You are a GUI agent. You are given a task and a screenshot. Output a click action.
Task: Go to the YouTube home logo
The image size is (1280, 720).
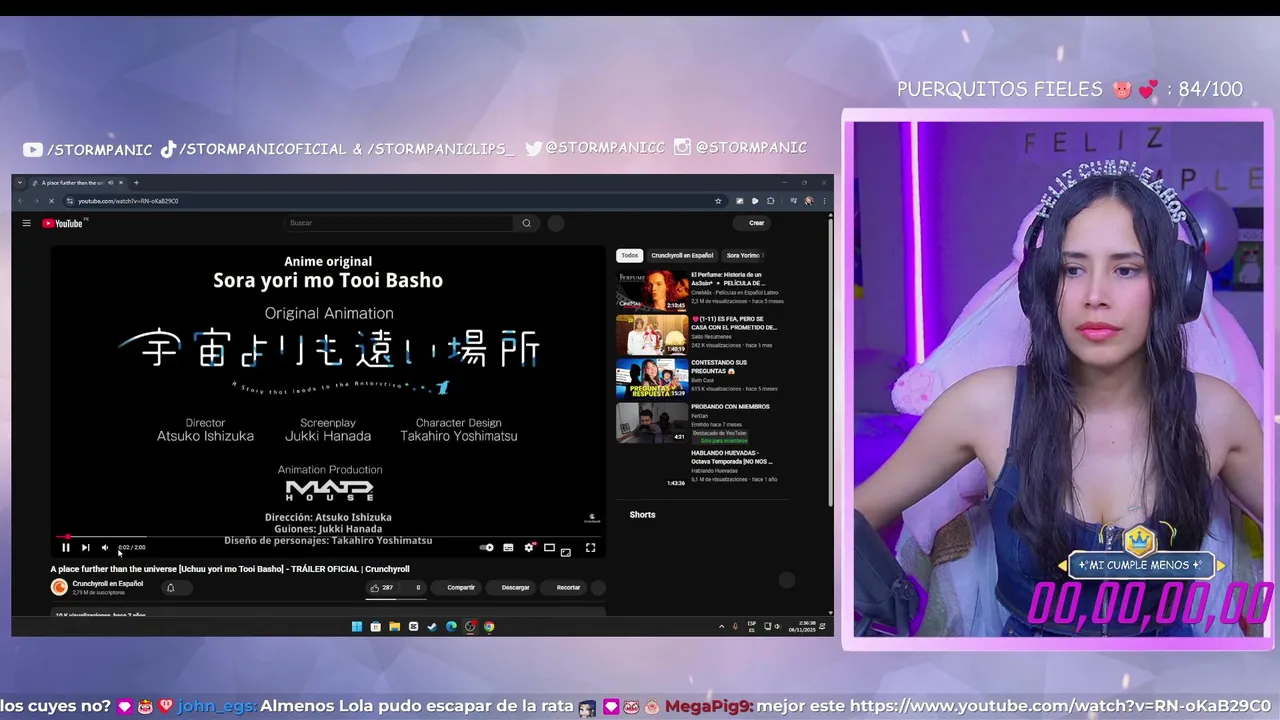(x=63, y=223)
